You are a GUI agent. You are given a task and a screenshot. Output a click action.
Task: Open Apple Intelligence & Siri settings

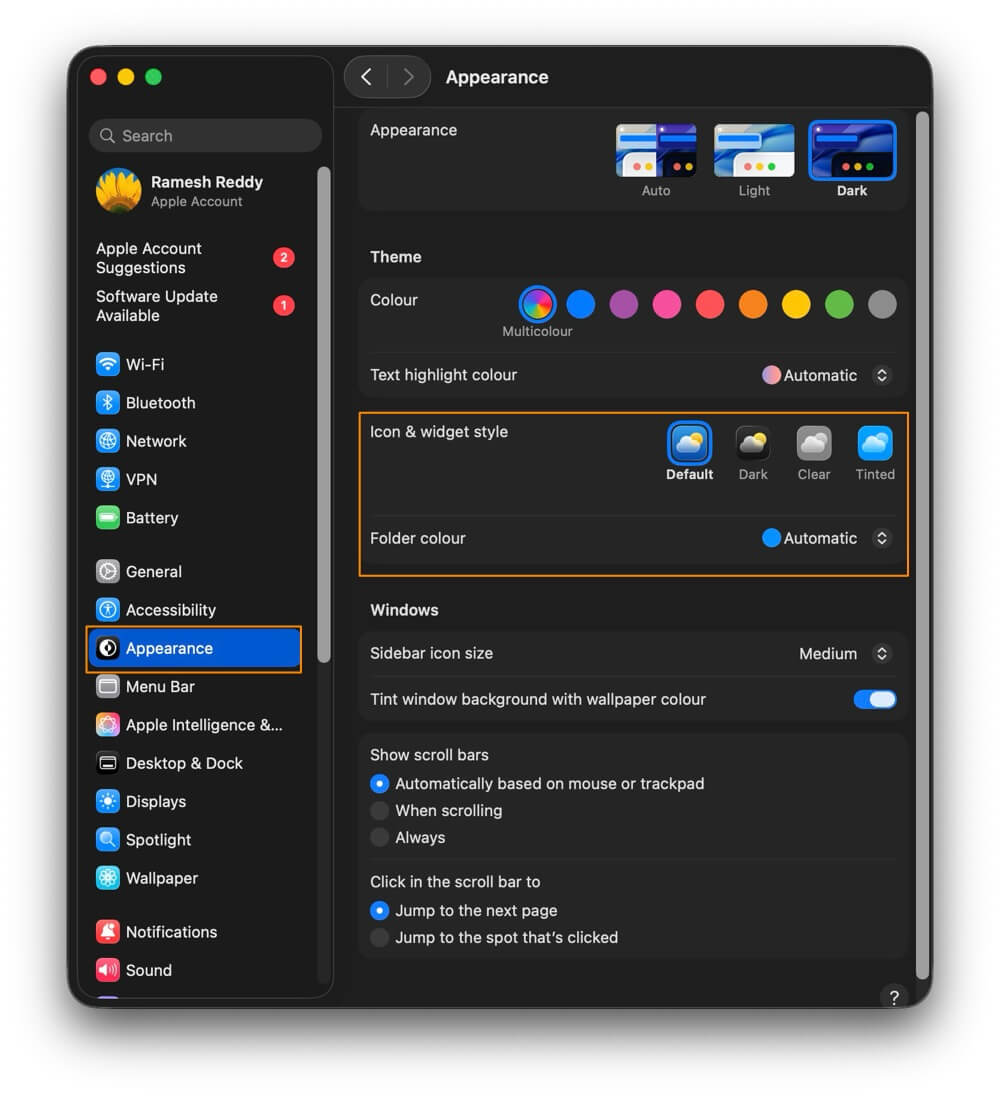[x=108, y=725]
